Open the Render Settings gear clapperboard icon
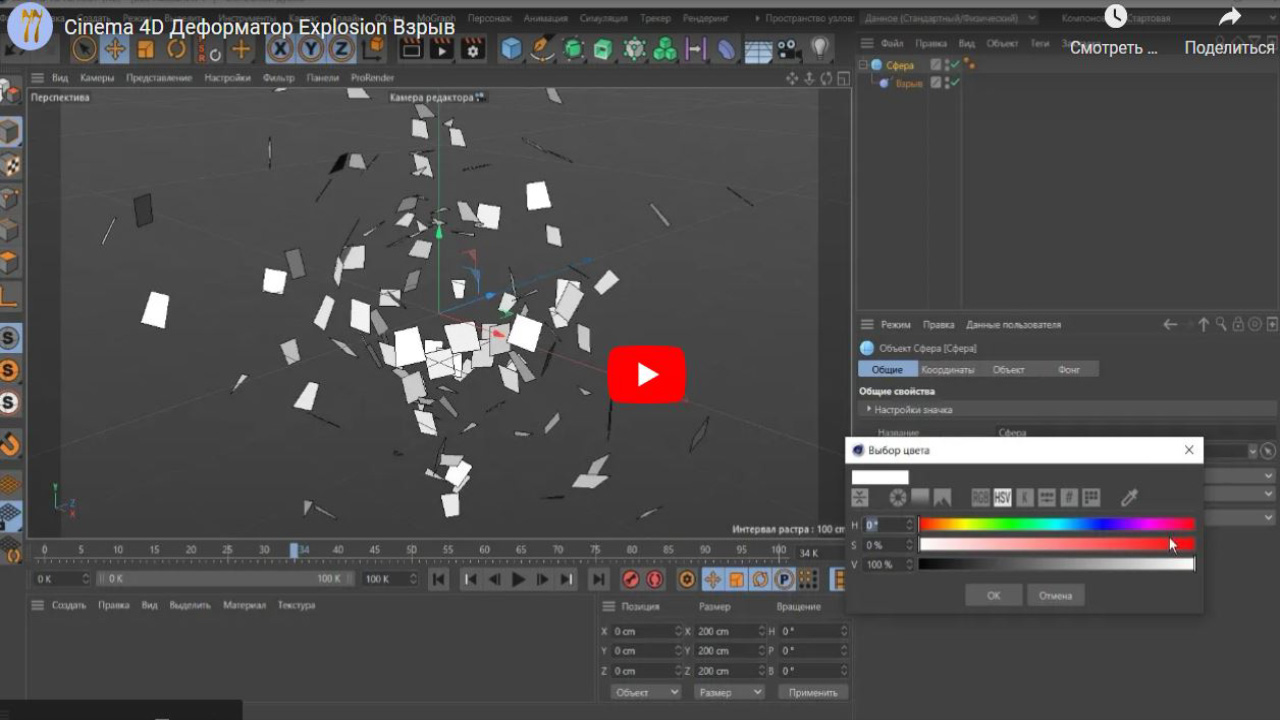1280x720 pixels. (472, 49)
